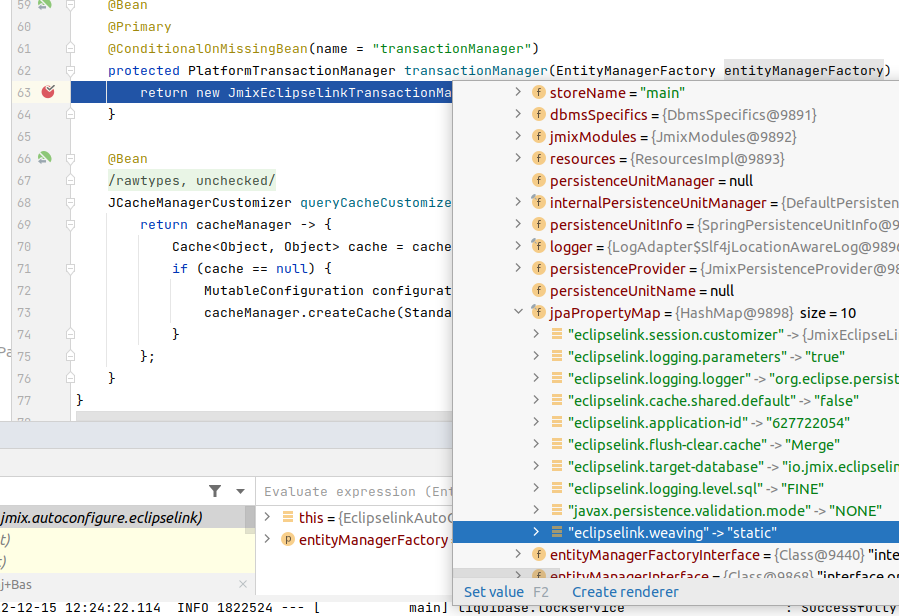Image resolution: width=899 pixels, height=616 pixels.
Task: Click the breakpoint icon on line 63
Action: point(48,92)
